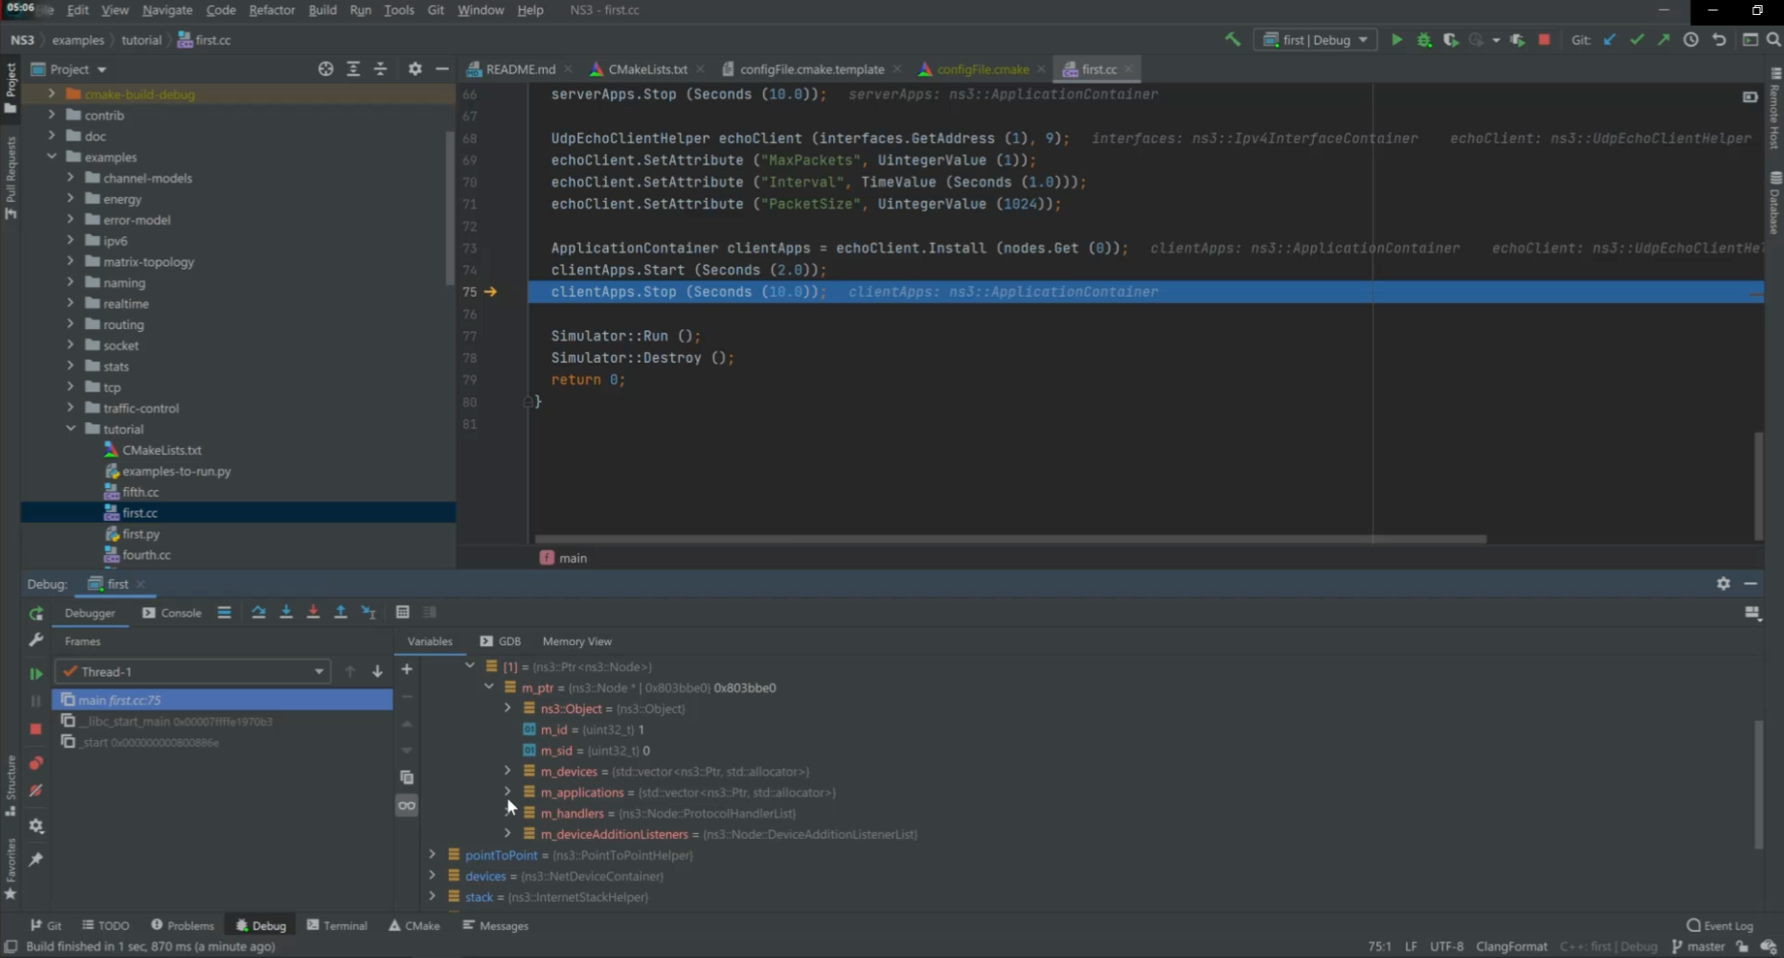Screen dimensions: 1784x958
Task: Expand the m_applications variable node
Action: point(507,792)
